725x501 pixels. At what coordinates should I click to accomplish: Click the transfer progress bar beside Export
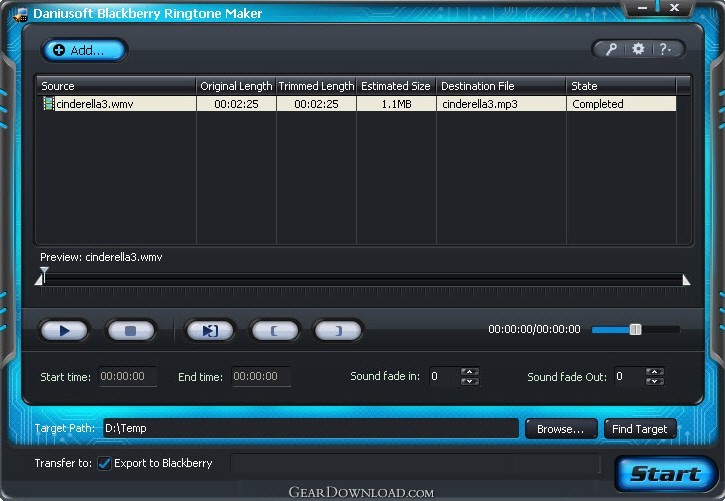coord(415,464)
